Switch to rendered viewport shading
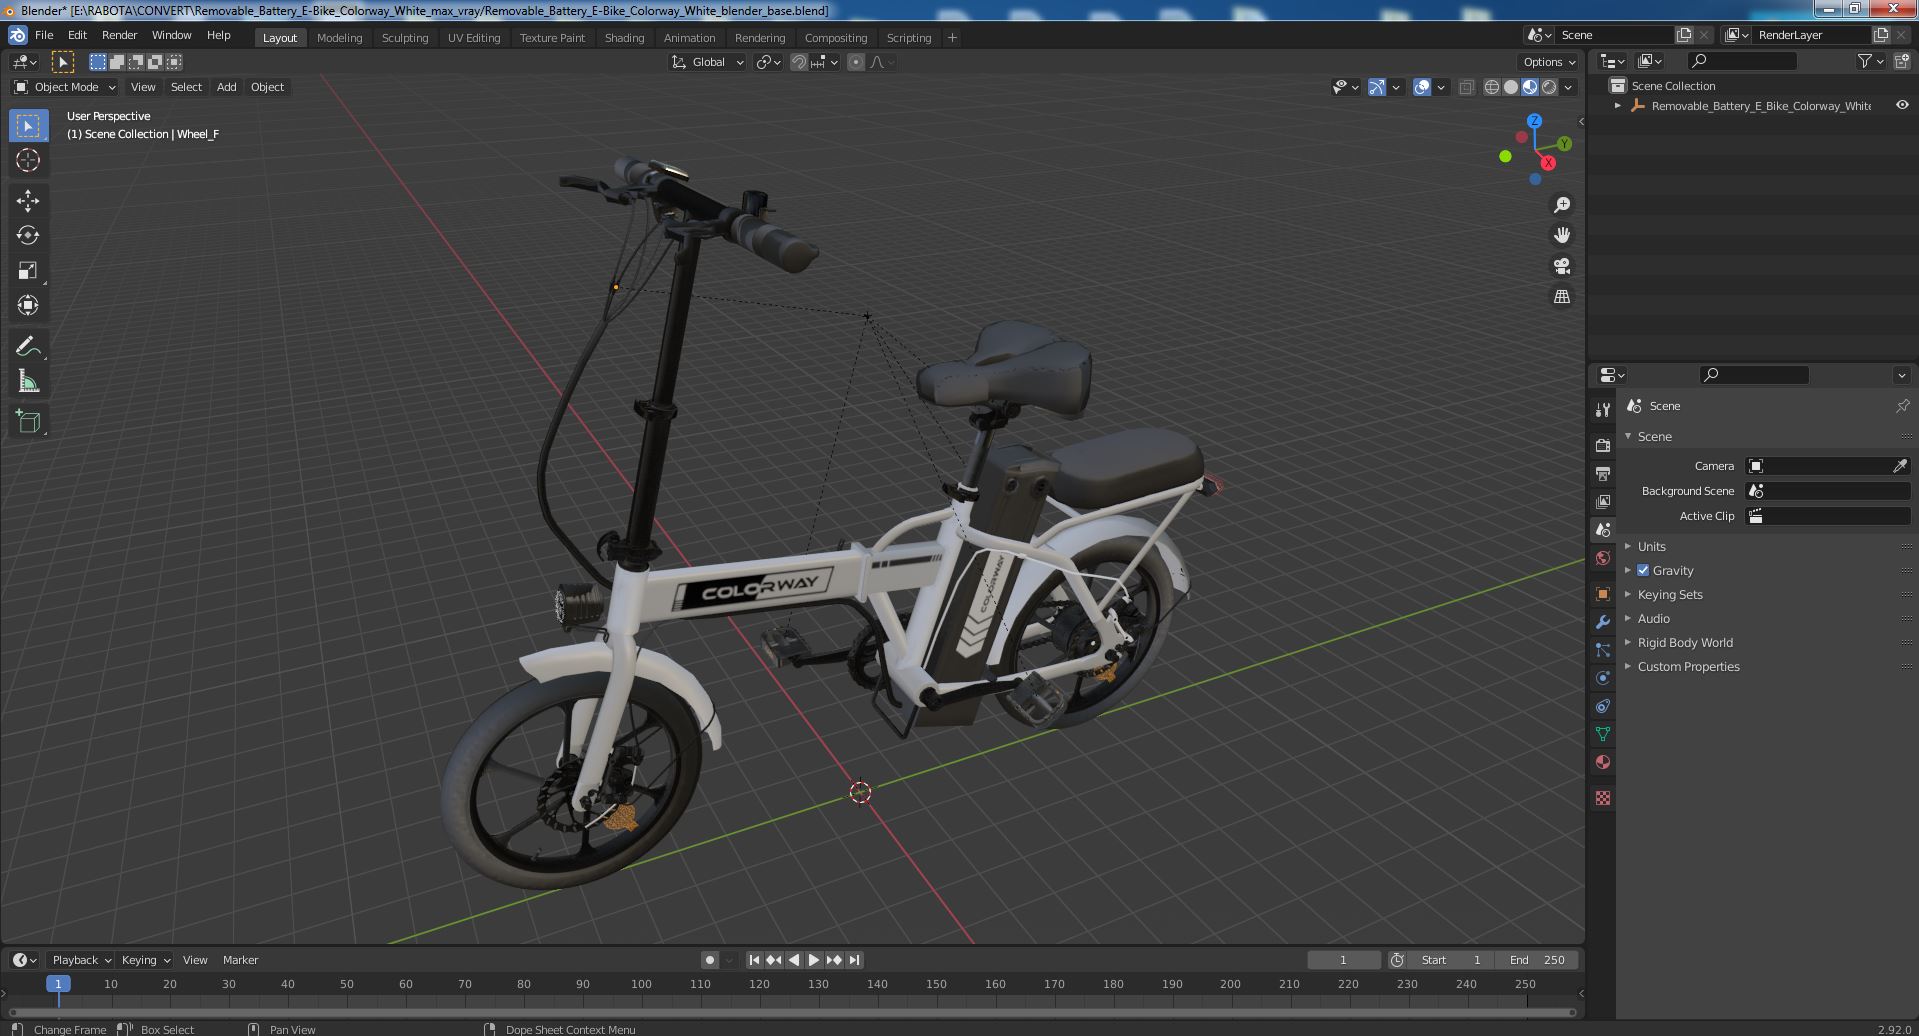Screen dimensions: 1919x1036 pos(1549,87)
